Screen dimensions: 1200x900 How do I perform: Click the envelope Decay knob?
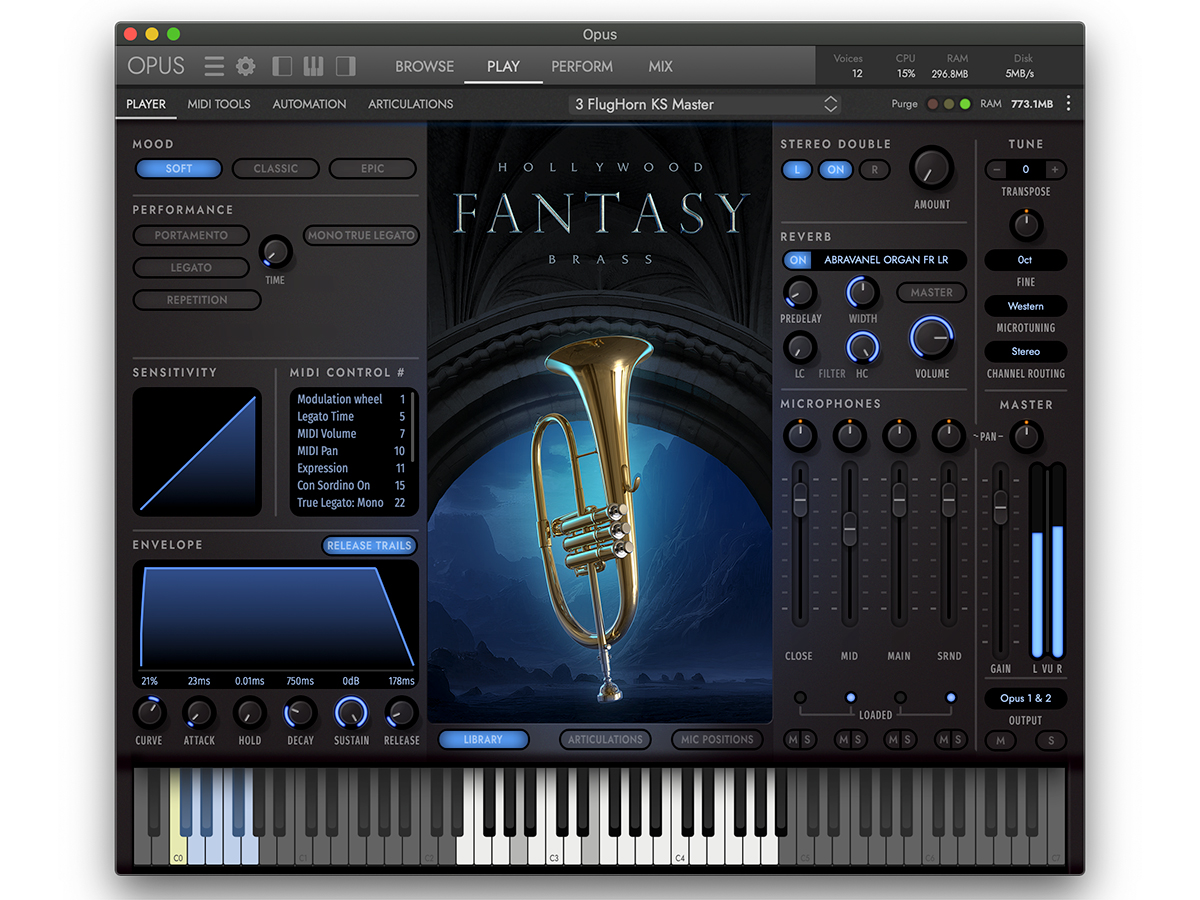click(300, 713)
